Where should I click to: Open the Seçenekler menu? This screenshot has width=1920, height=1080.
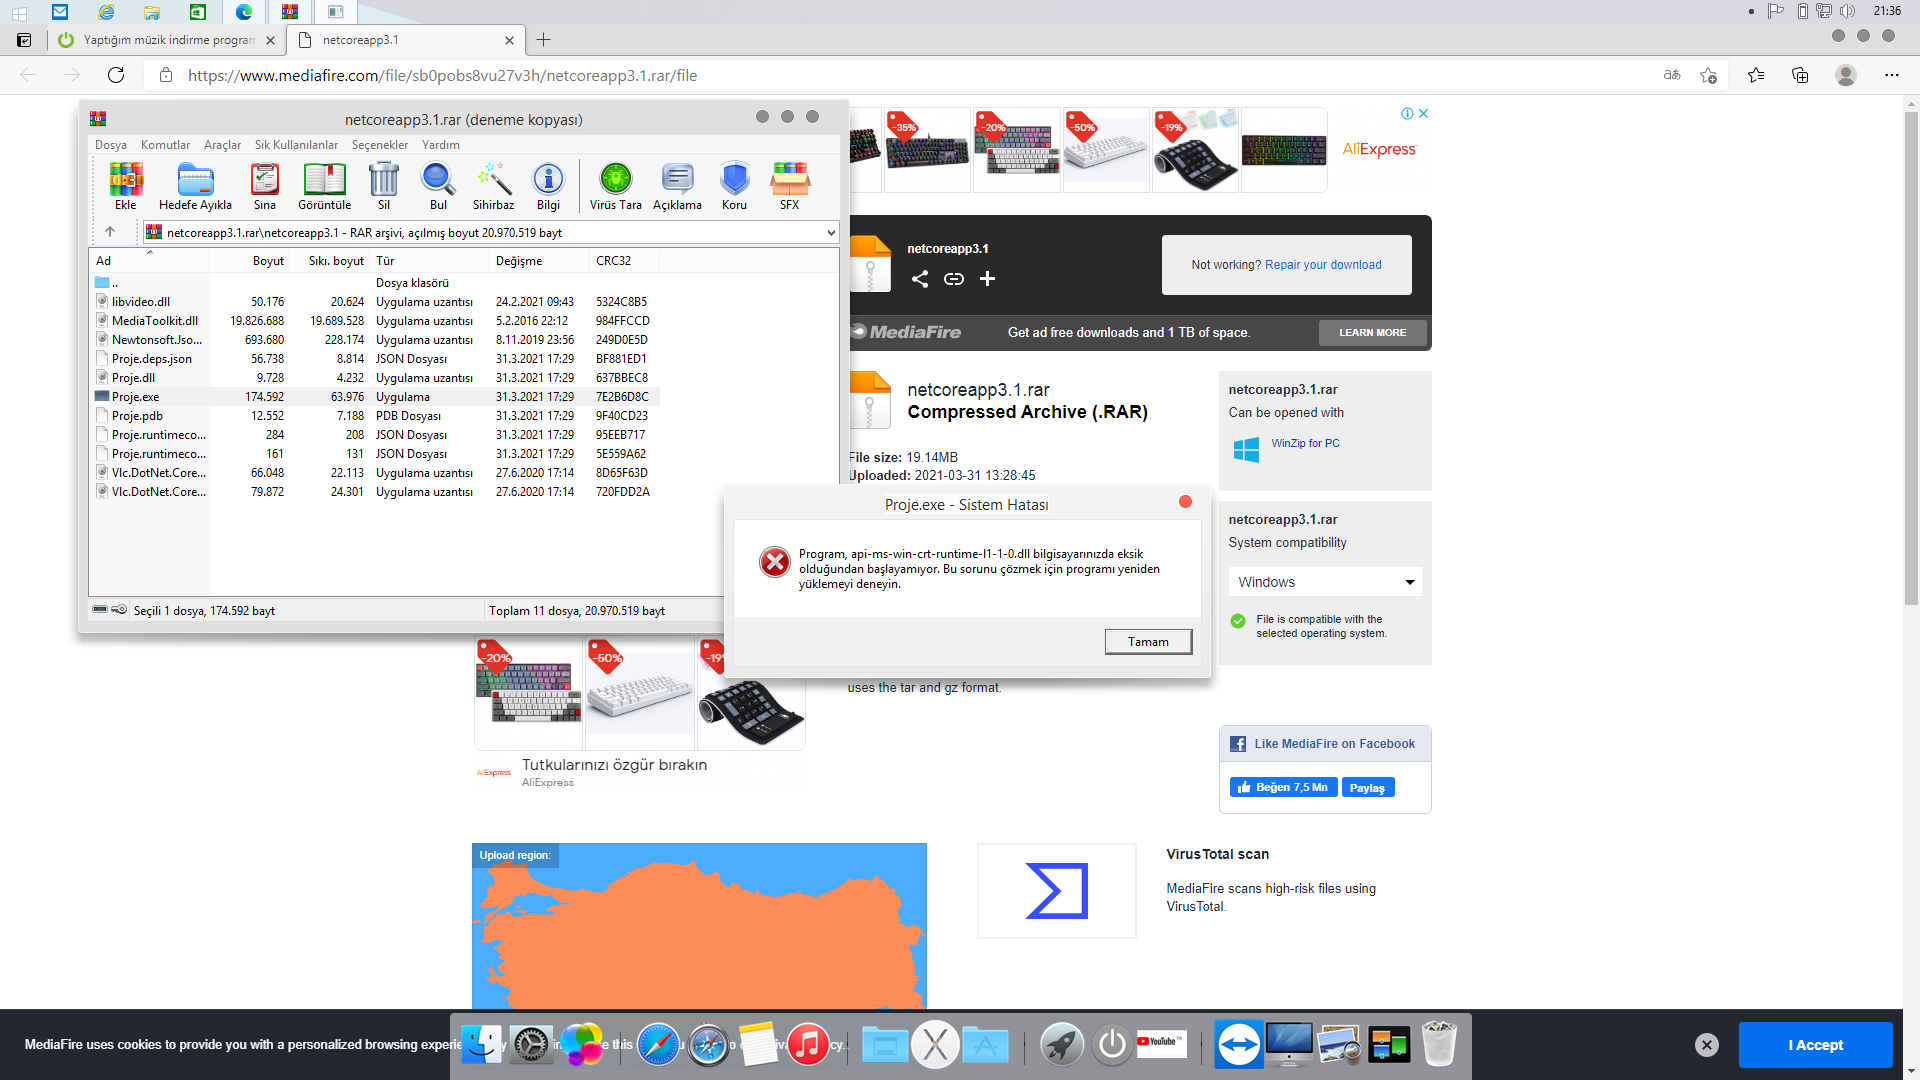(379, 145)
